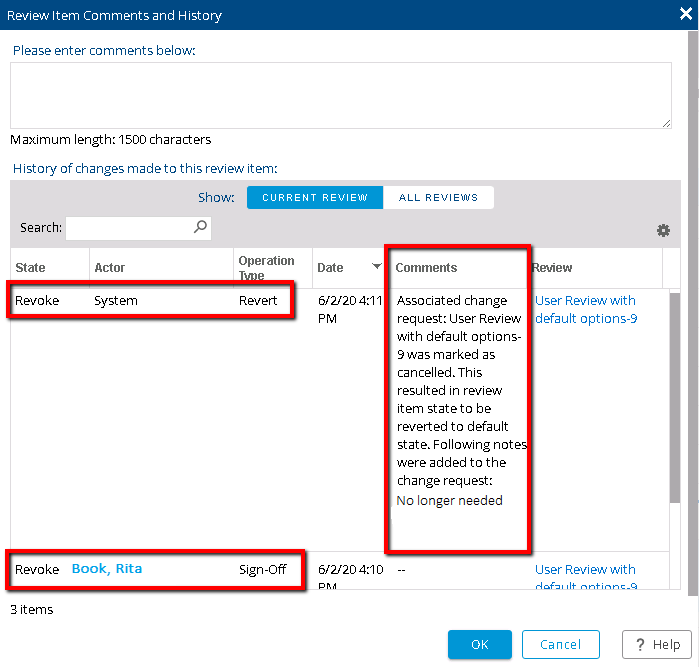Sort by the Comments column header
This screenshot has height=667, width=699.
tap(426, 268)
